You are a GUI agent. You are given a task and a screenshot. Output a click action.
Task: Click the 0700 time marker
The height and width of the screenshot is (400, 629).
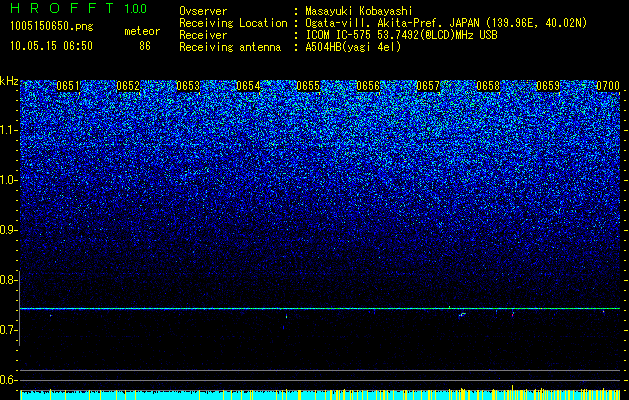click(608, 86)
